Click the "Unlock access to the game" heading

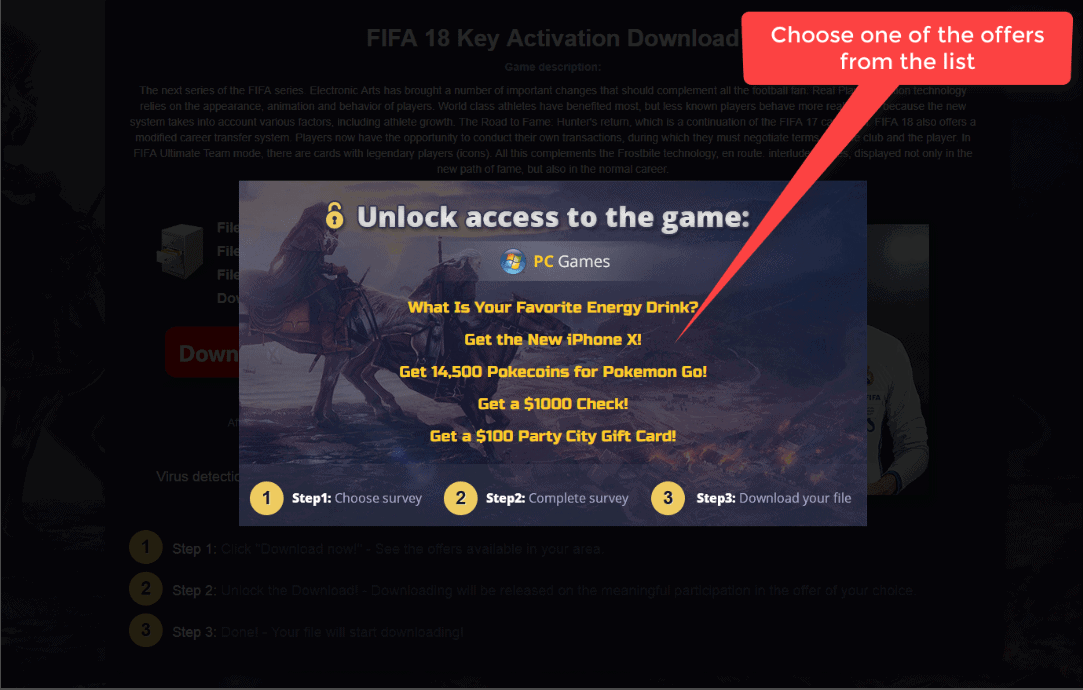click(x=553, y=218)
